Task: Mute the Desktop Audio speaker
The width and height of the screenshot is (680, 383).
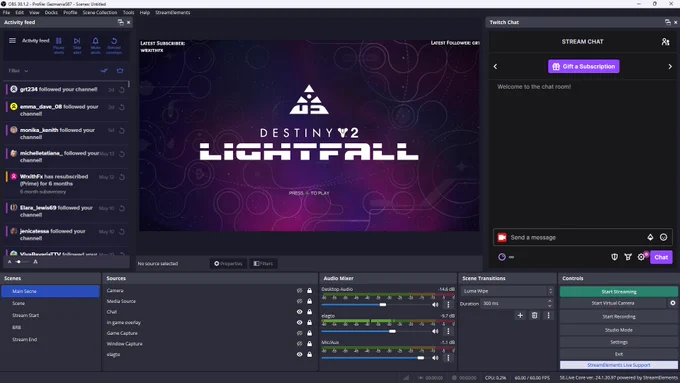Action: (435, 304)
